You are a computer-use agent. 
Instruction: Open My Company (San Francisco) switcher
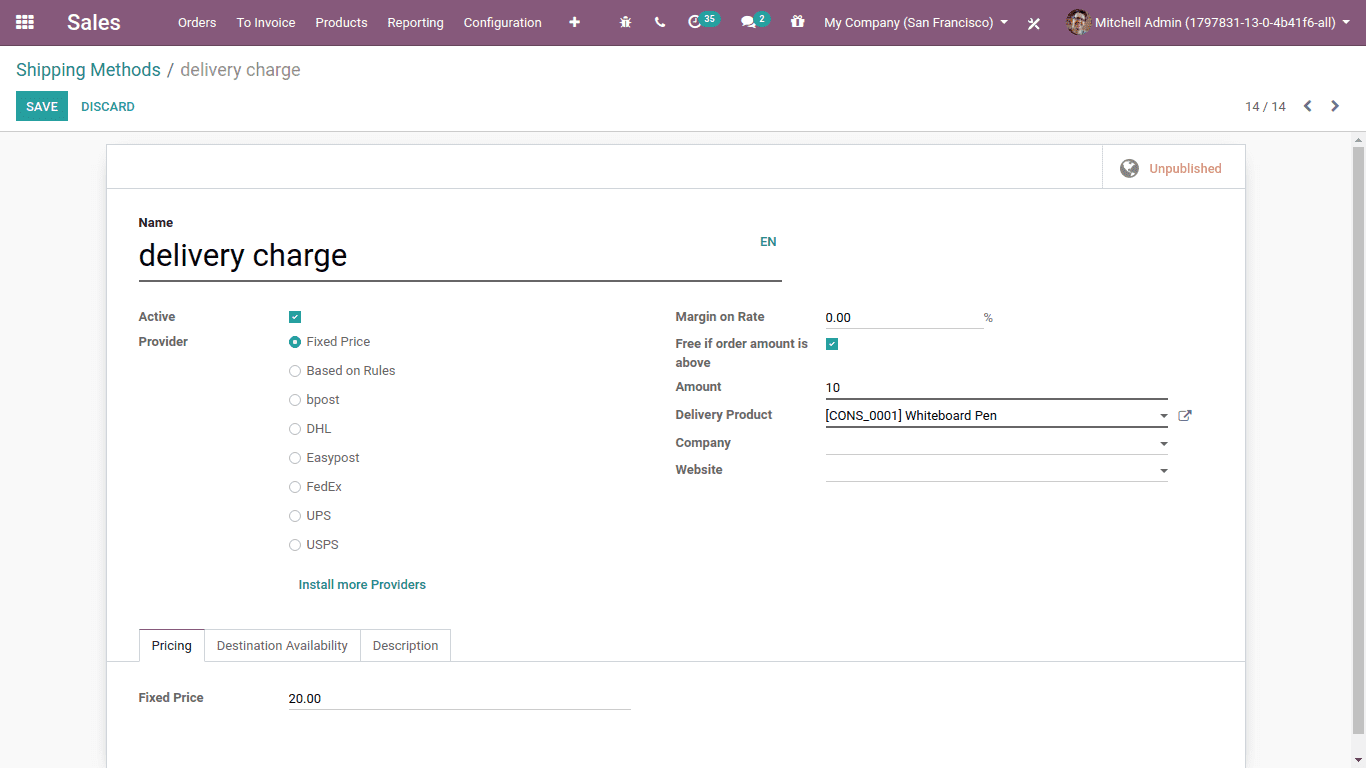click(x=916, y=22)
